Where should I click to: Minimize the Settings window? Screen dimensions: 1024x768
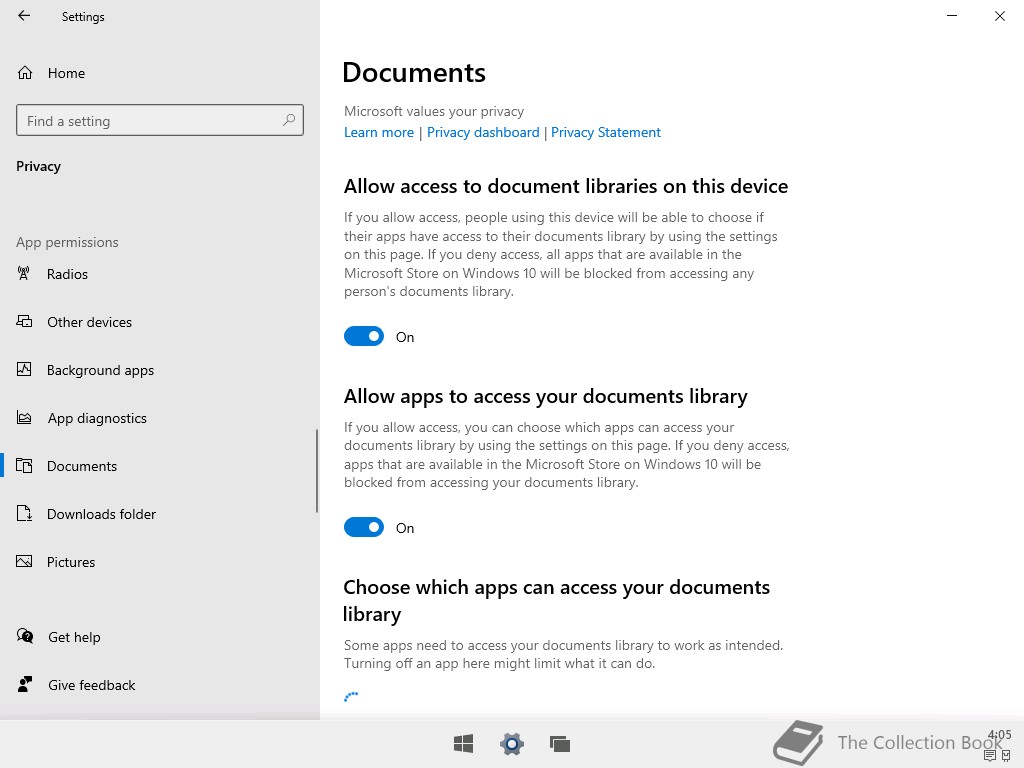click(952, 16)
